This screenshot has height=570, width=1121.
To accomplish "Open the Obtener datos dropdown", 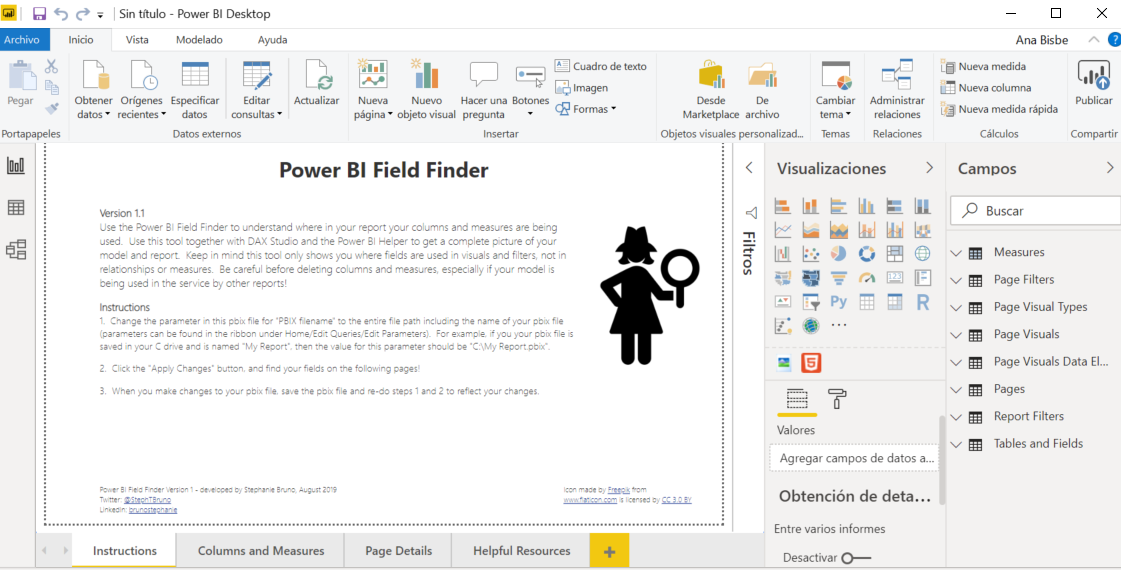I will (x=94, y=108).
